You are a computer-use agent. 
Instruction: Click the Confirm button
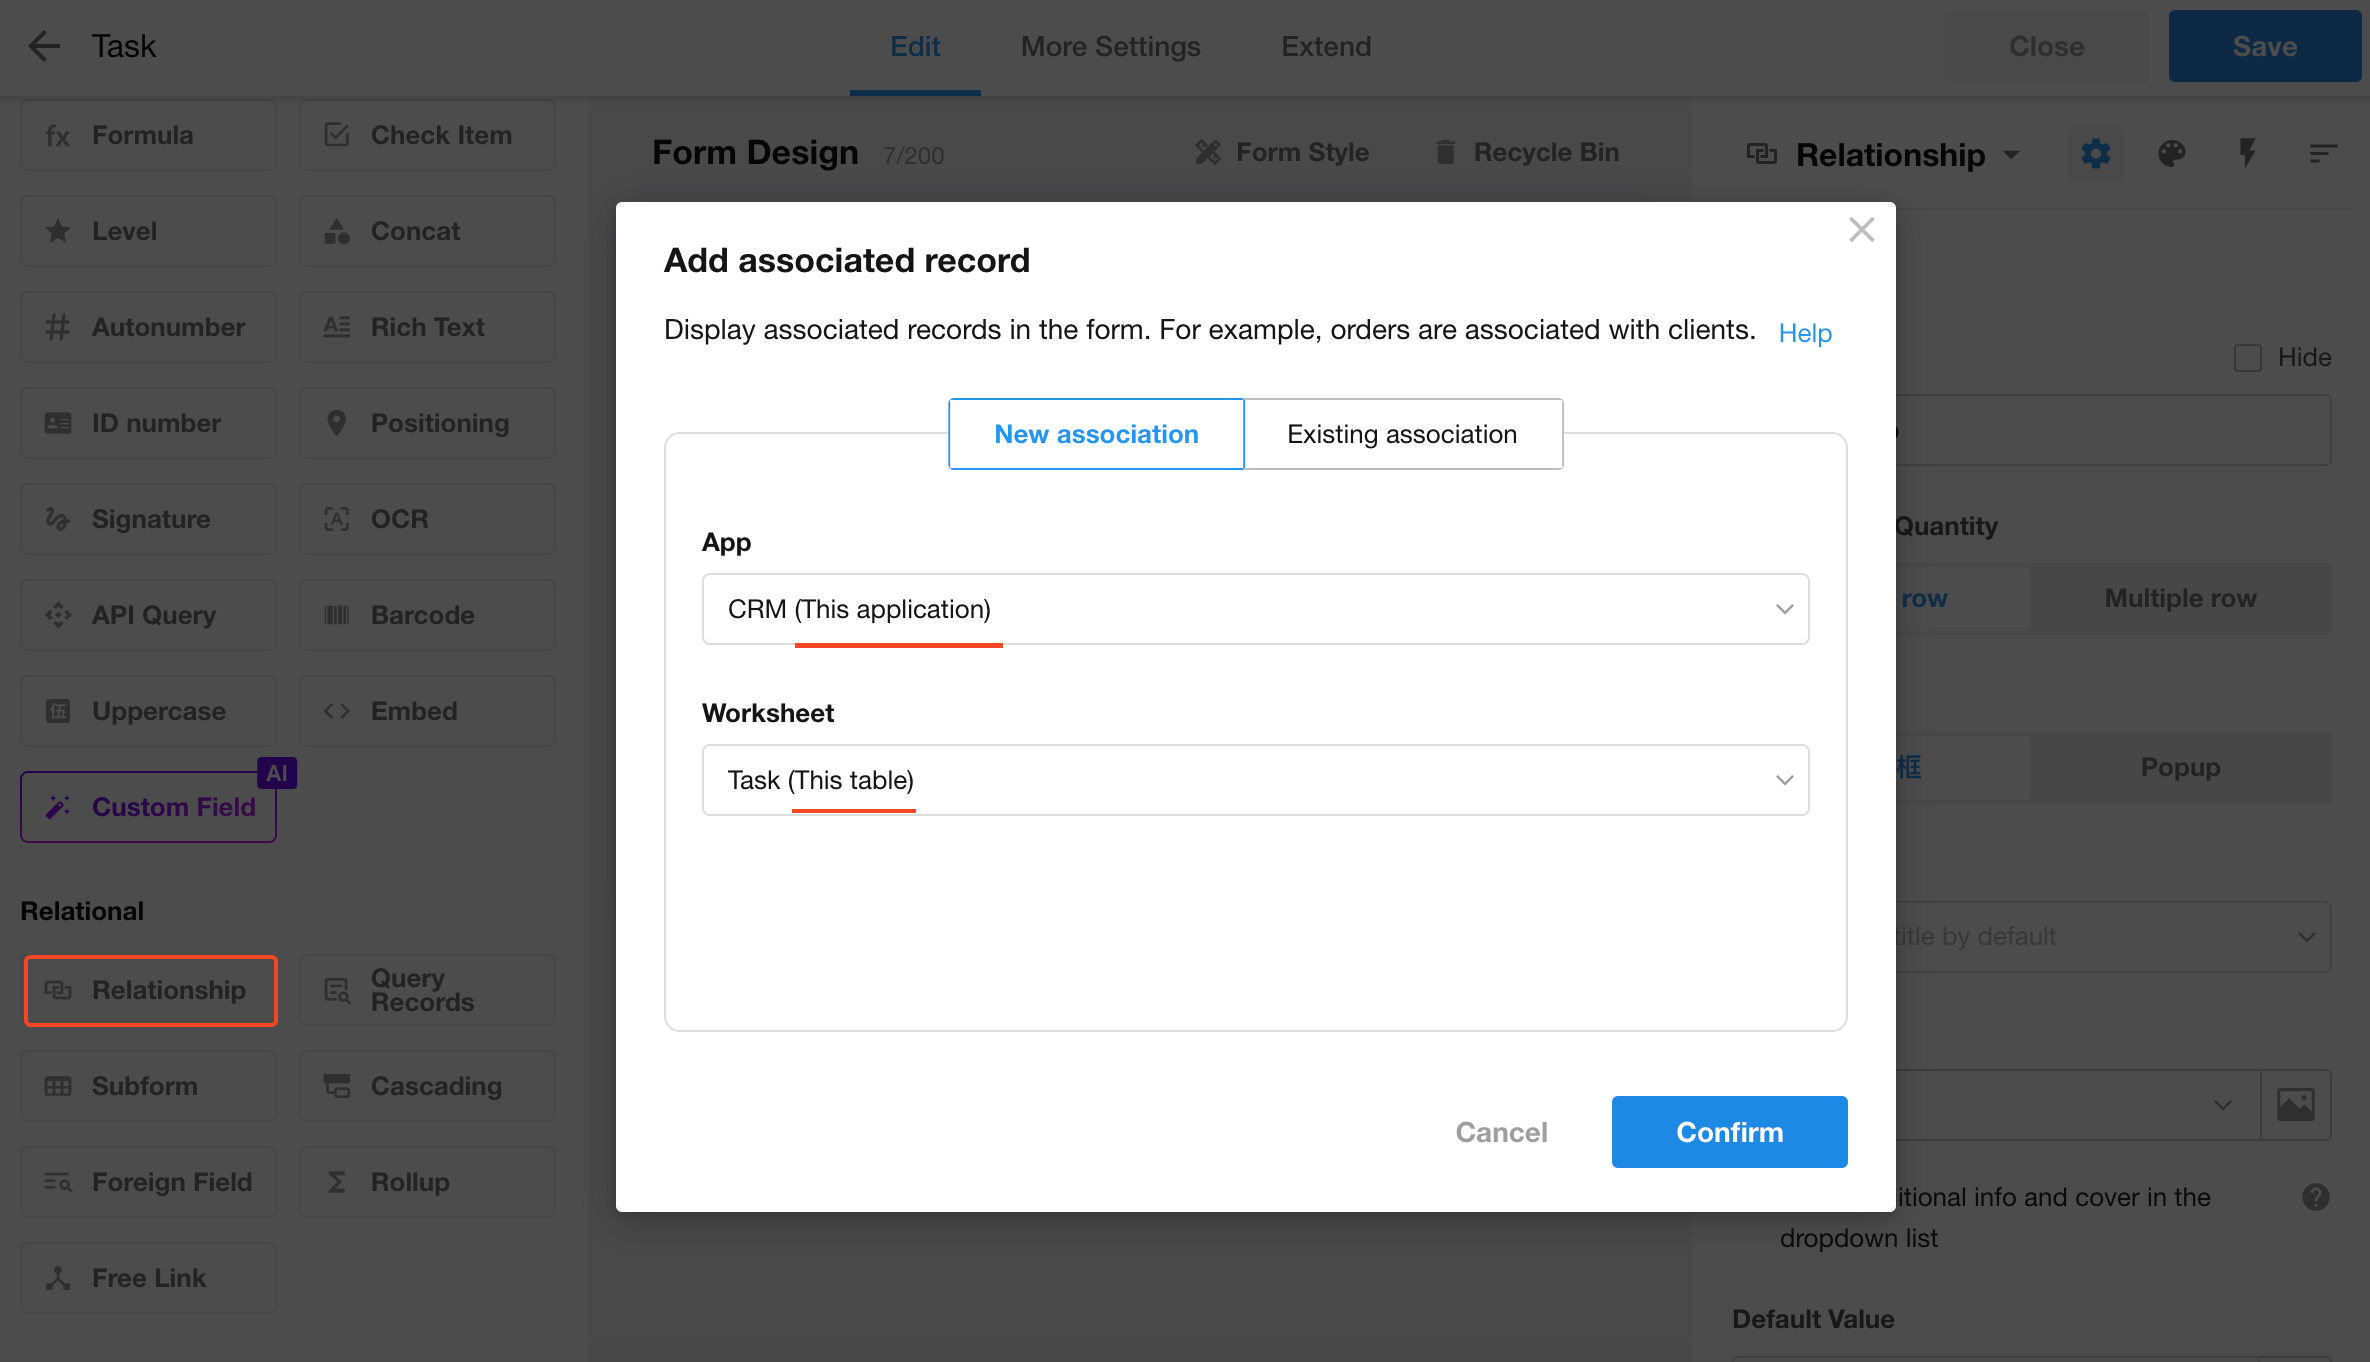[x=1729, y=1132]
